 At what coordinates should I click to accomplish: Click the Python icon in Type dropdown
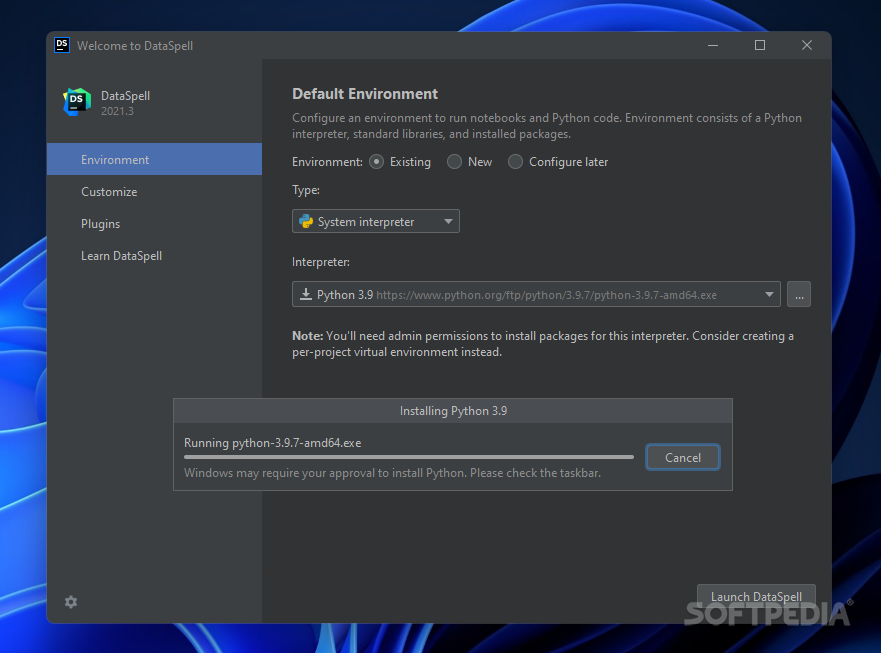pyautogui.click(x=306, y=221)
